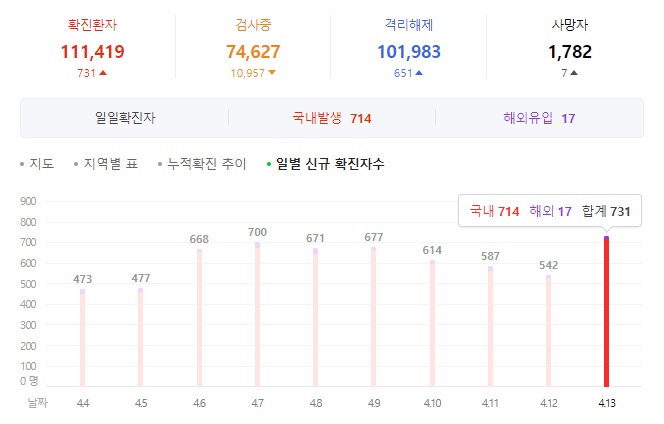Click the 해외 17 text in tooltip
Screen dimensions: 664x424
[x=551, y=211]
